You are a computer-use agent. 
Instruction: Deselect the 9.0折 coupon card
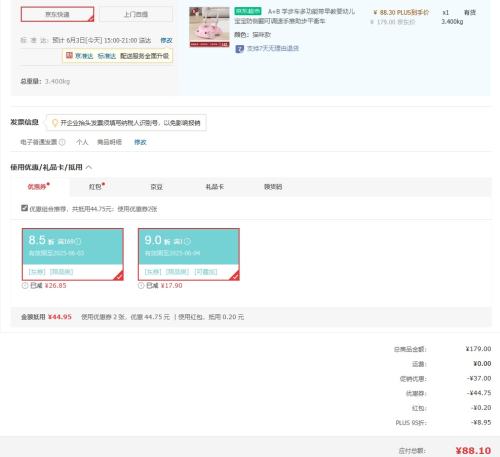click(x=189, y=254)
